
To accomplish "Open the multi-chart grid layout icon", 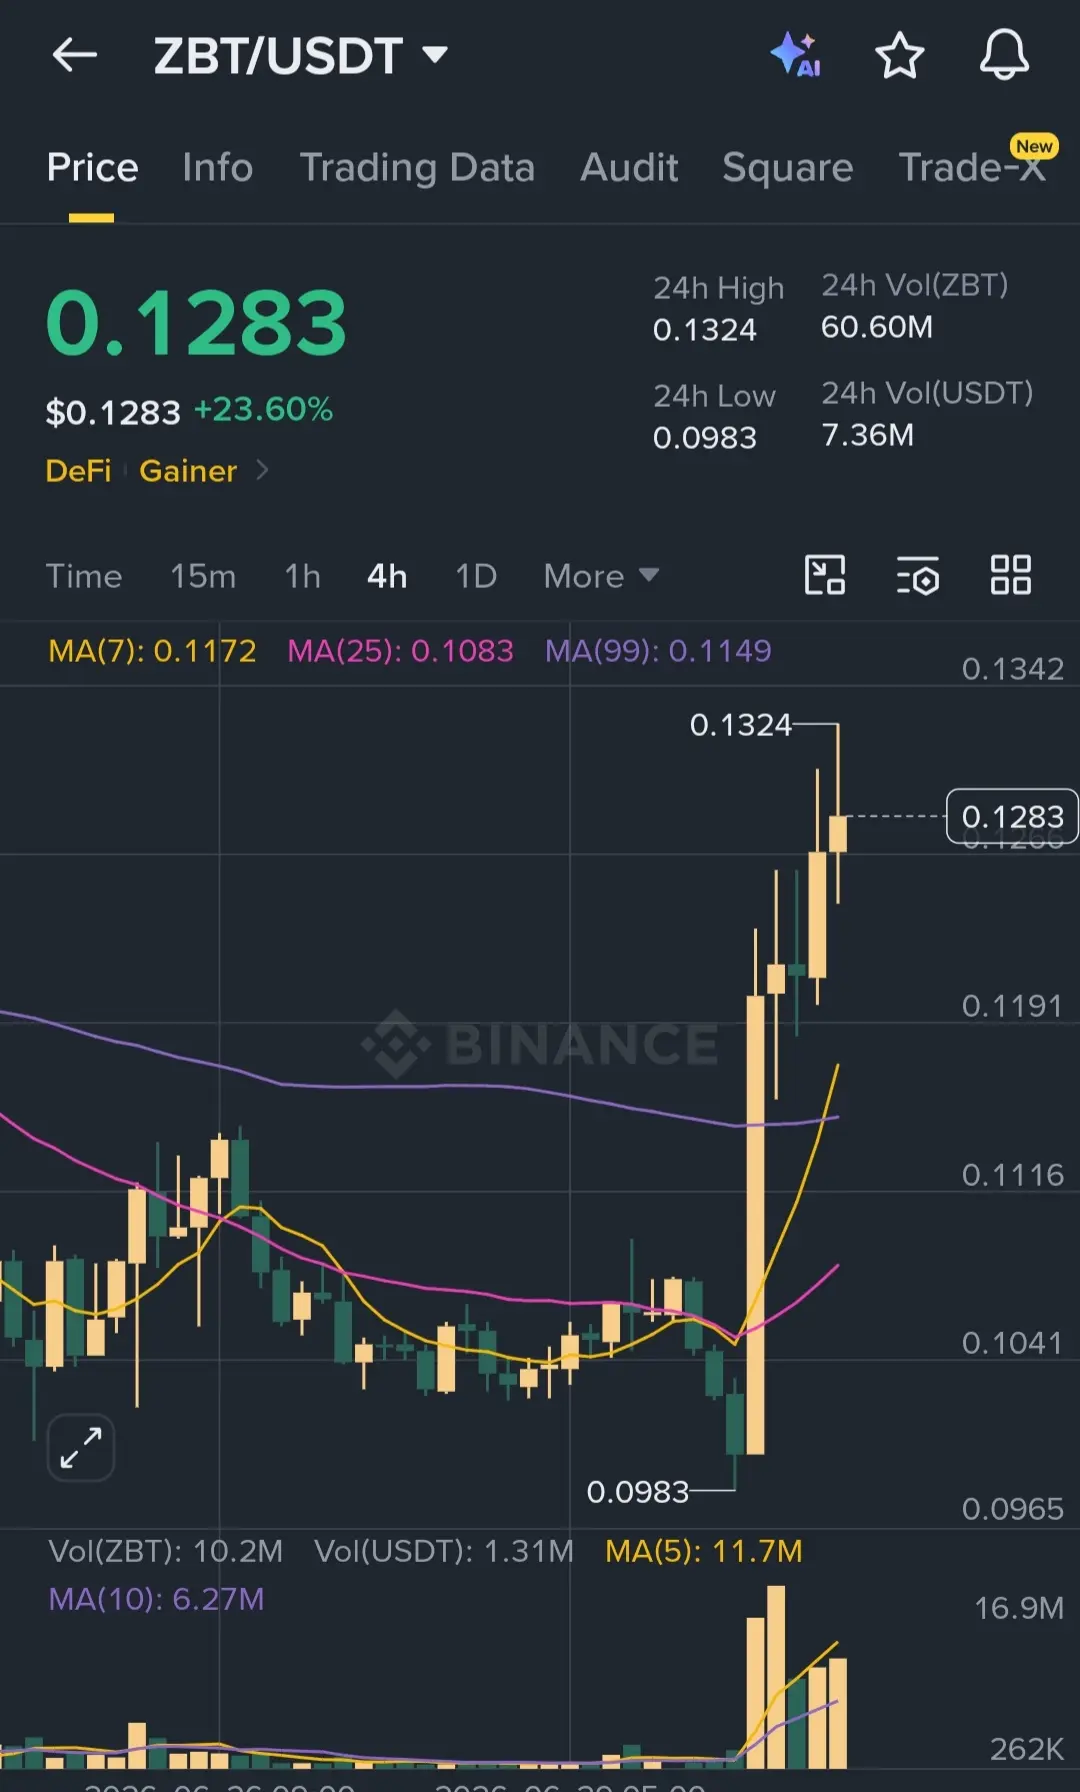I will pos(1010,575).
